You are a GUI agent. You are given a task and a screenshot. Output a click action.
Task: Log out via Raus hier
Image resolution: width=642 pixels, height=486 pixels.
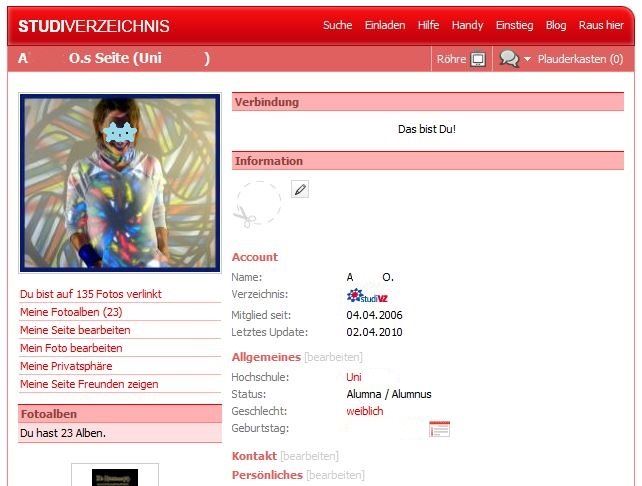[x=601, y=25]
